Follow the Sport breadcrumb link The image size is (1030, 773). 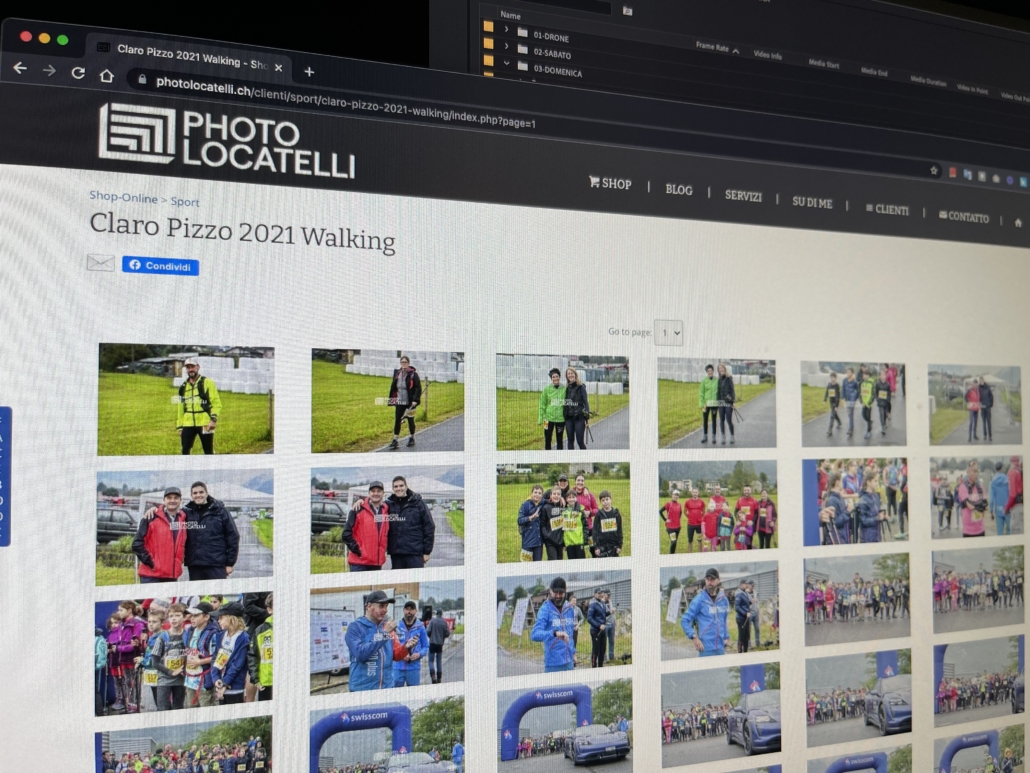(185, 202)
